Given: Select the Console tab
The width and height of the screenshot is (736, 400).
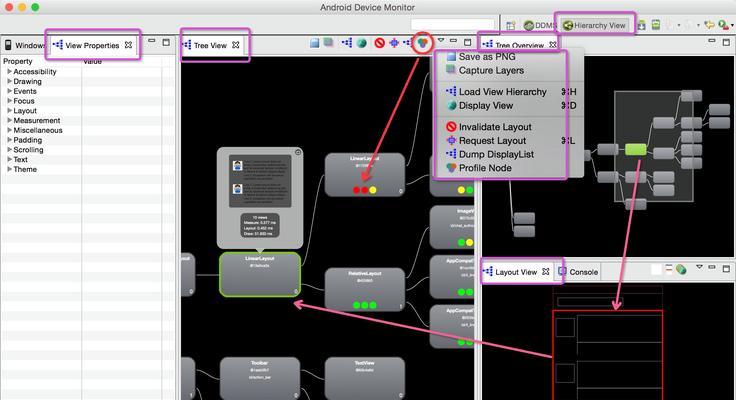Looking at the screenshot, I should pyautogui.click(x=578, y=272).
